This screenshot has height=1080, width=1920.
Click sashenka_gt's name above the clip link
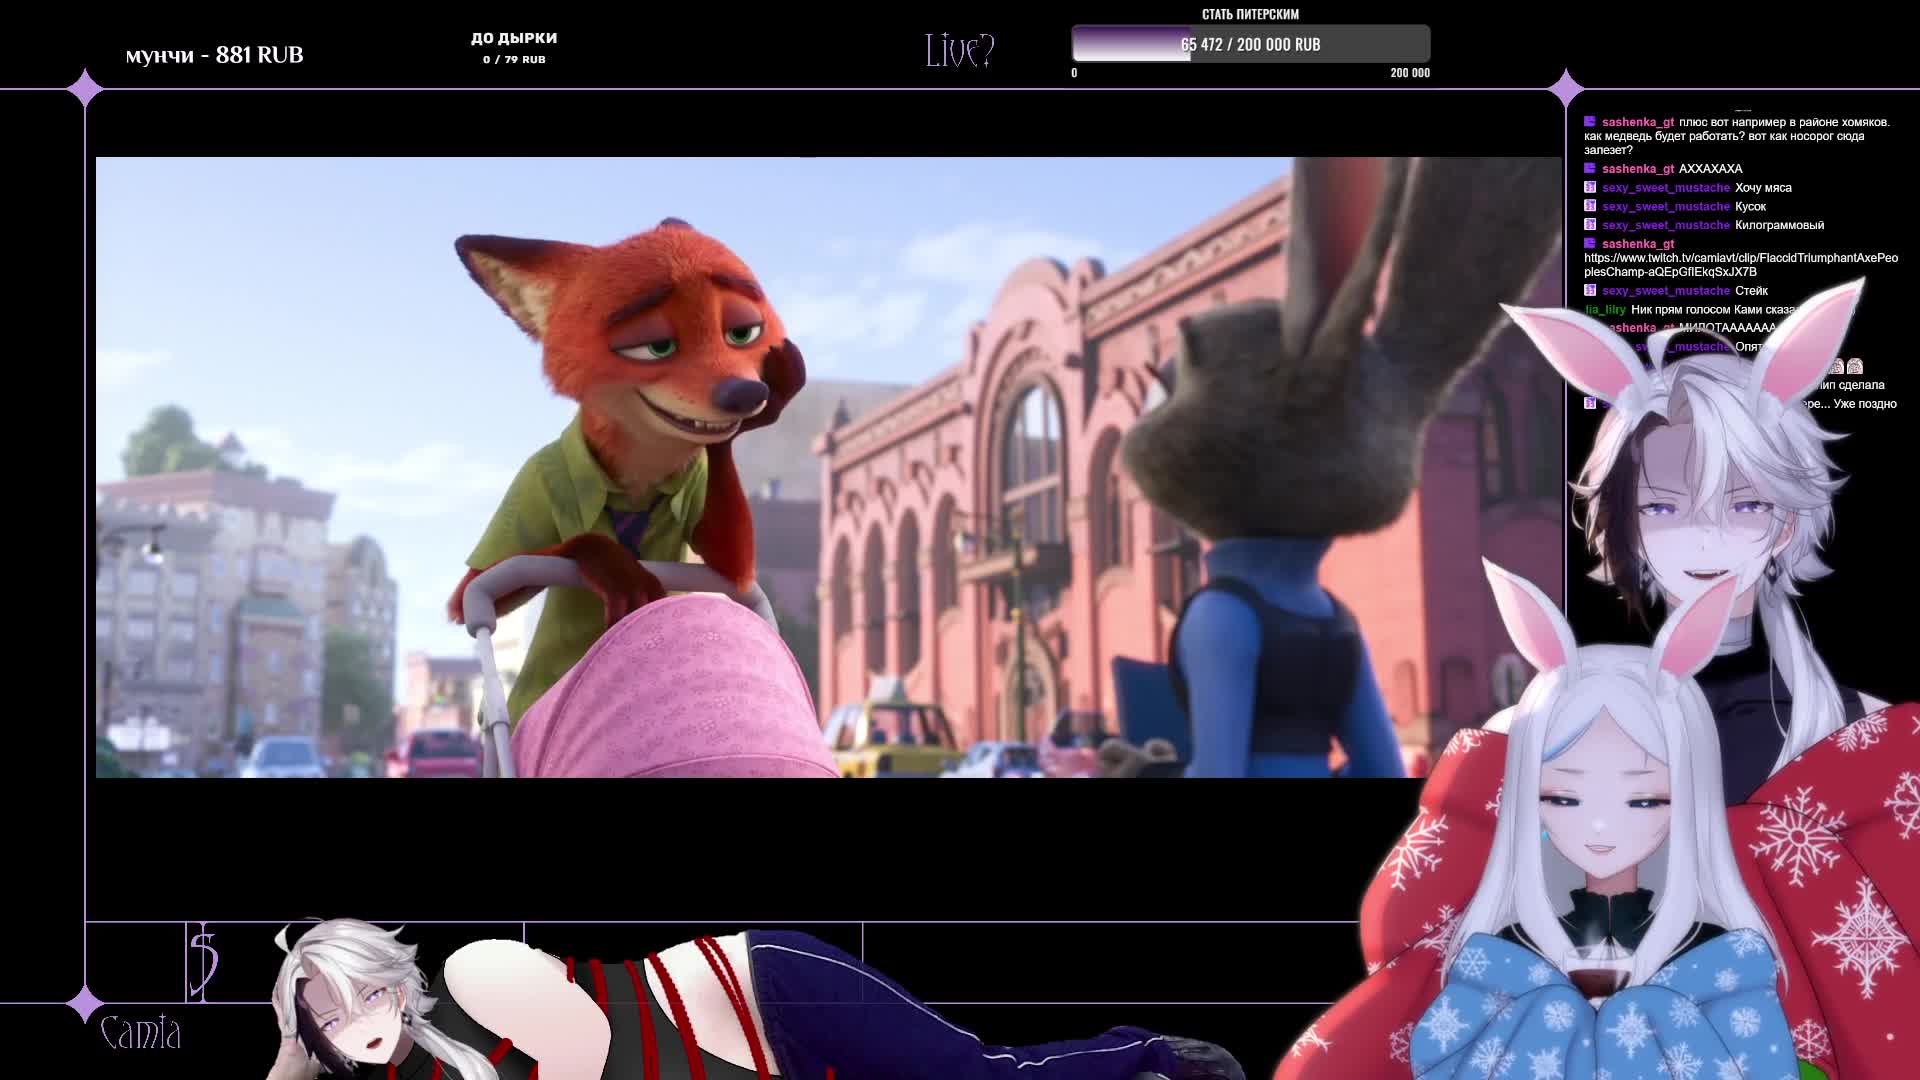[x=1638, y=244]
